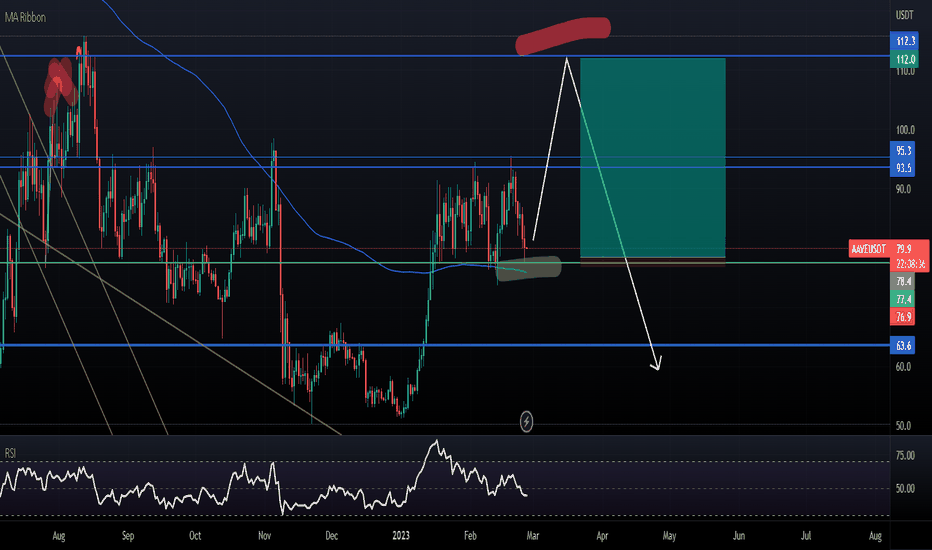The height and width of the screenshot is (550, 932).
Task: Click the Nov label on time axis
Action: (265, 536)
